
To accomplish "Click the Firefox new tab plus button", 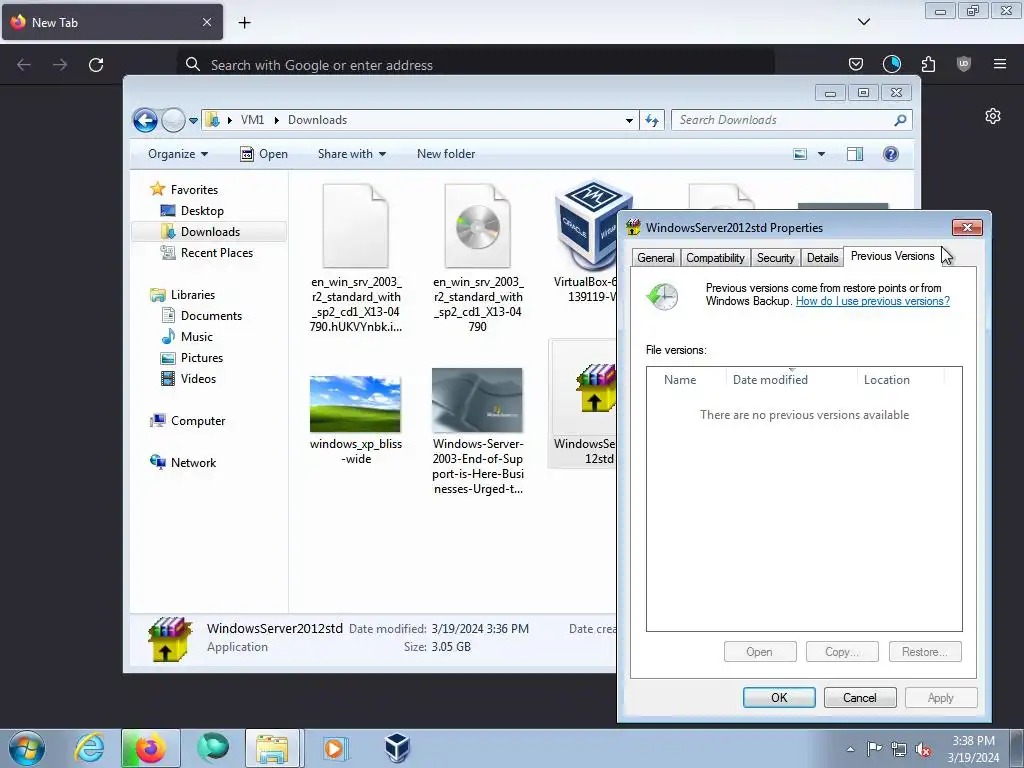I will tap(244, 23).
